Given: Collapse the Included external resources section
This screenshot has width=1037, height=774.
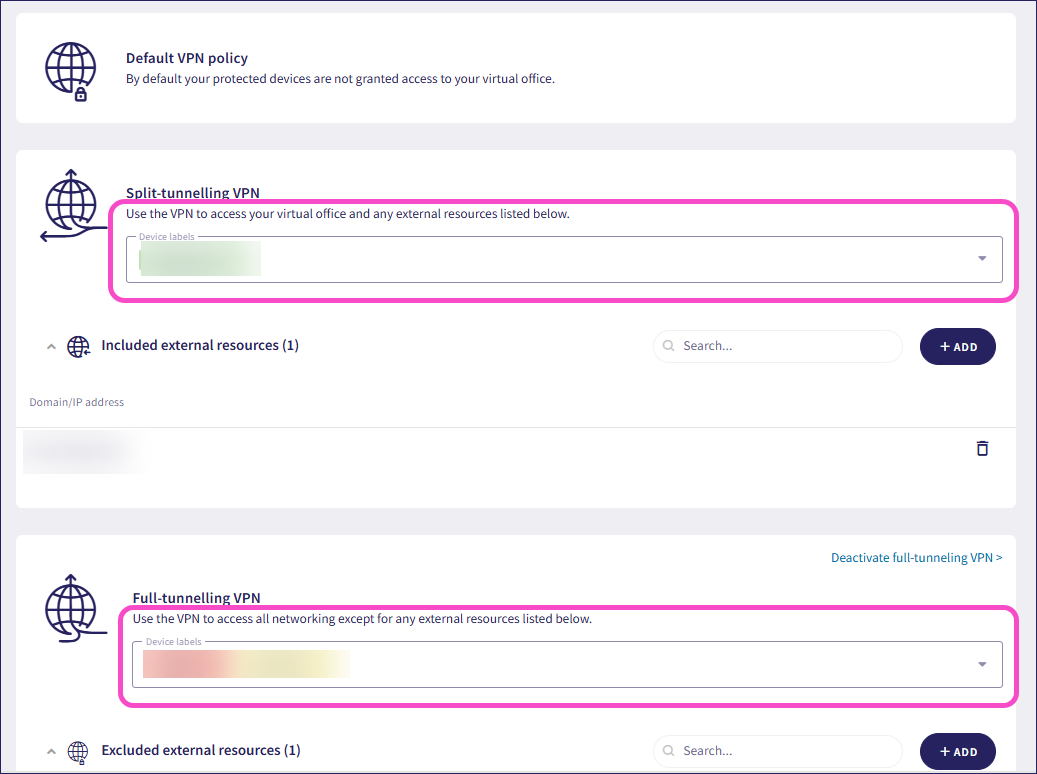Looking at the screenshot, I should click(50, 346).
